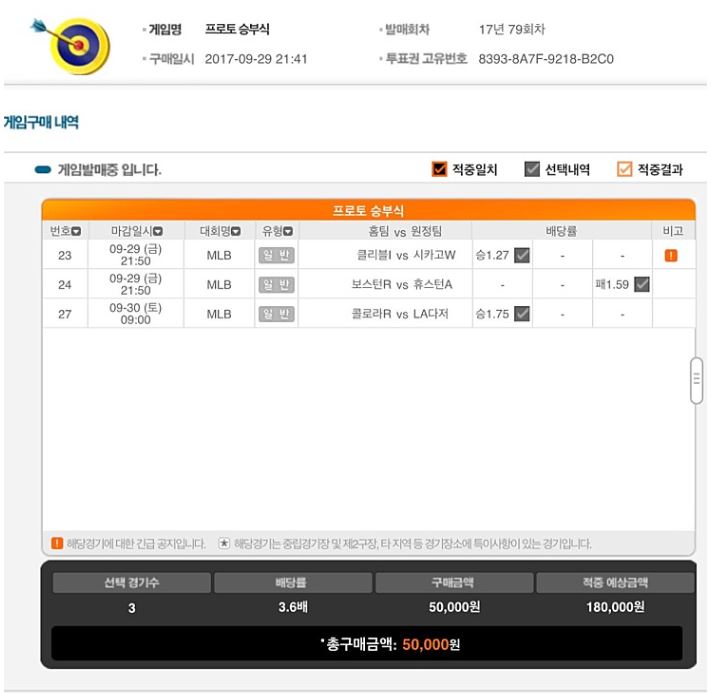The image size is (718, 693).
Task: Click the archery target logo icon
Action: pos(71,46)
